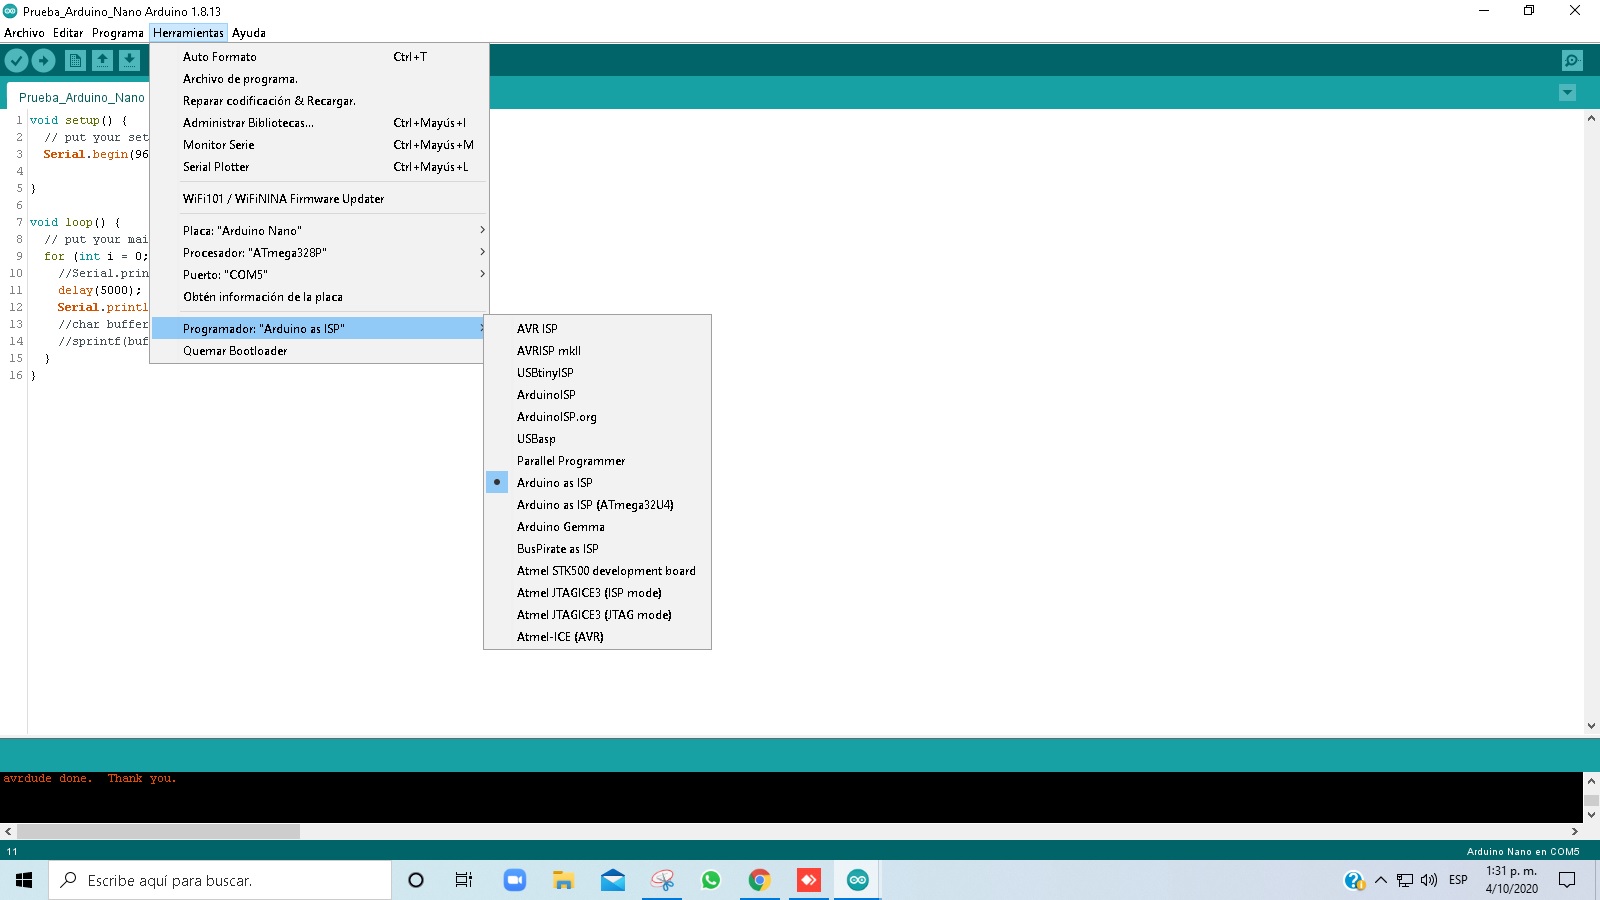Open the Mail app from the taskbar
Viewport: 1600px width, 900px height.
(x=612, y=880)
